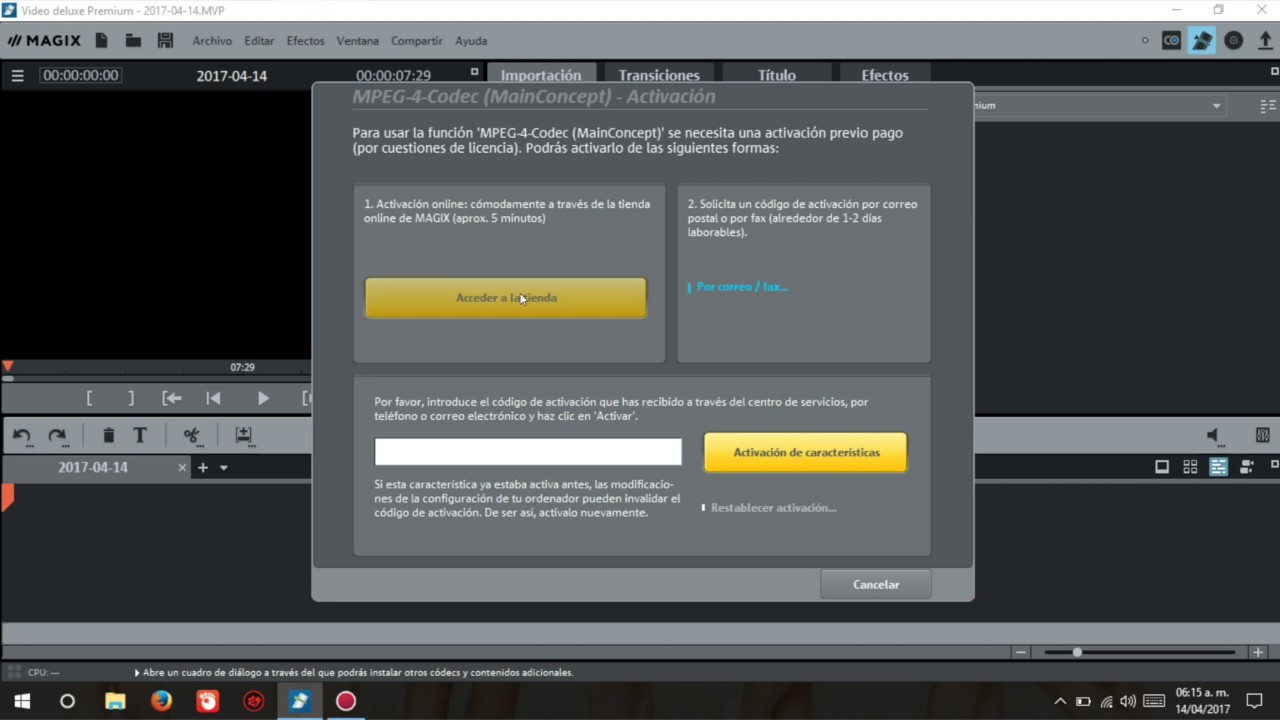Open the Ayuda menu

[x=471, y=41]
